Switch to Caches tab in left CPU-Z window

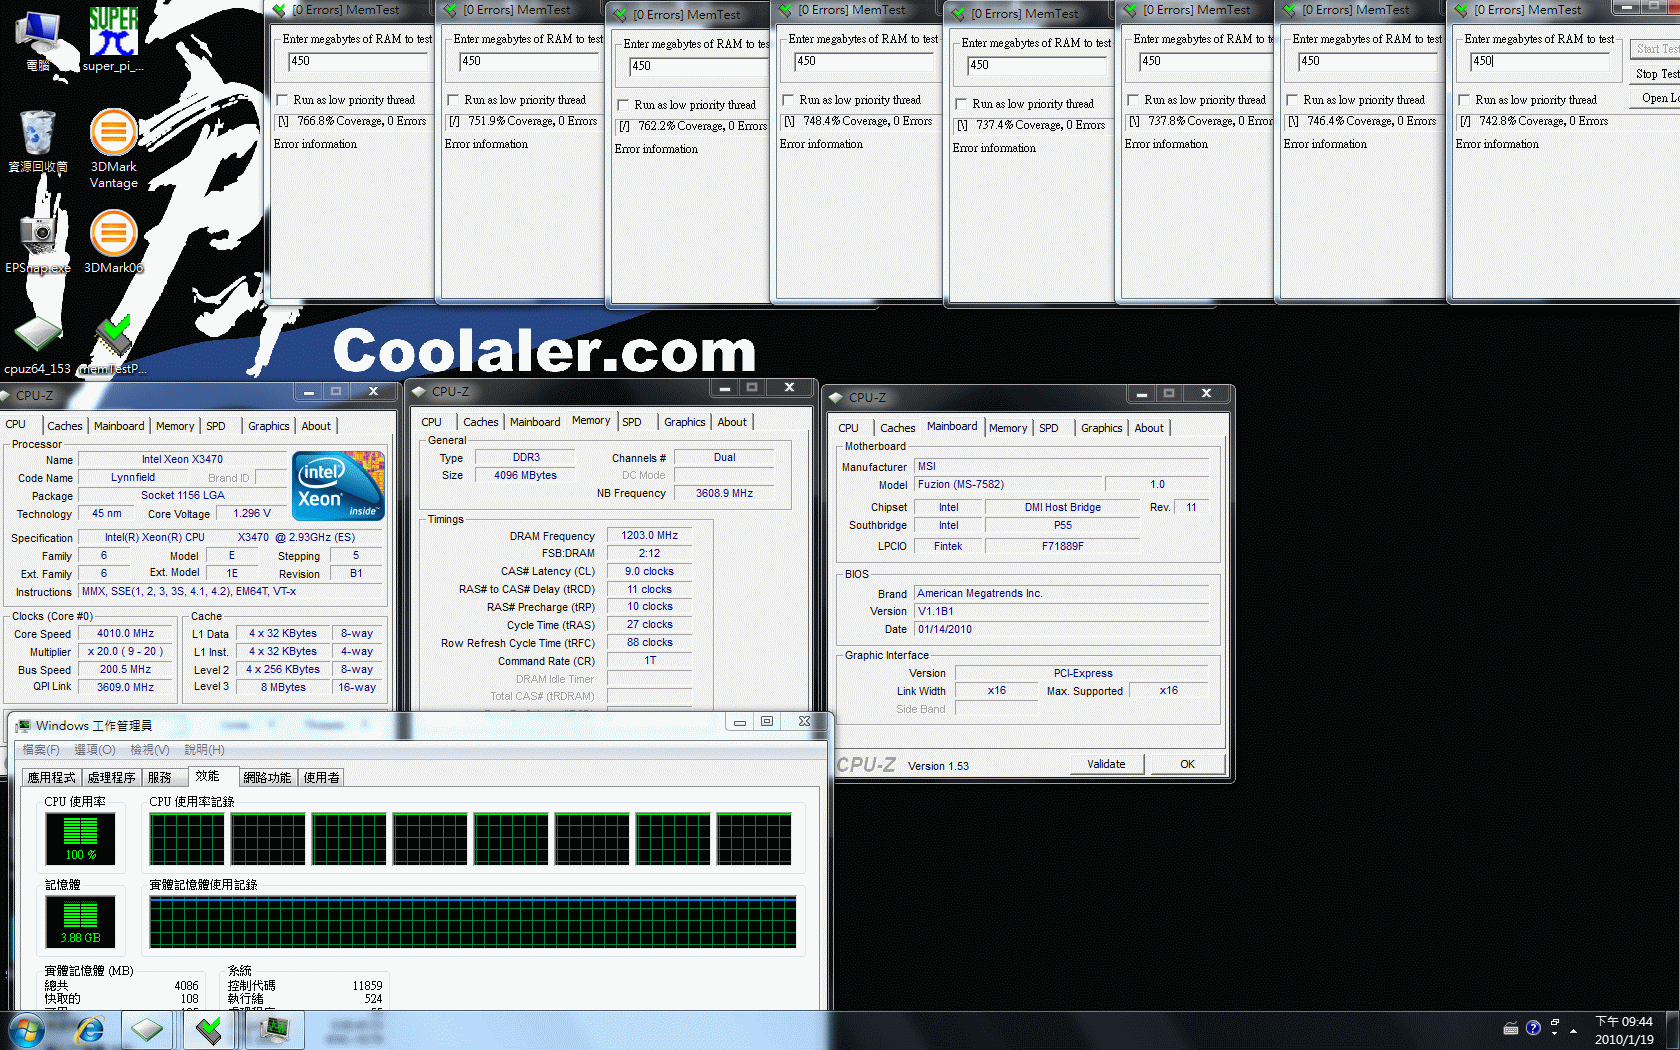point(65,426)
